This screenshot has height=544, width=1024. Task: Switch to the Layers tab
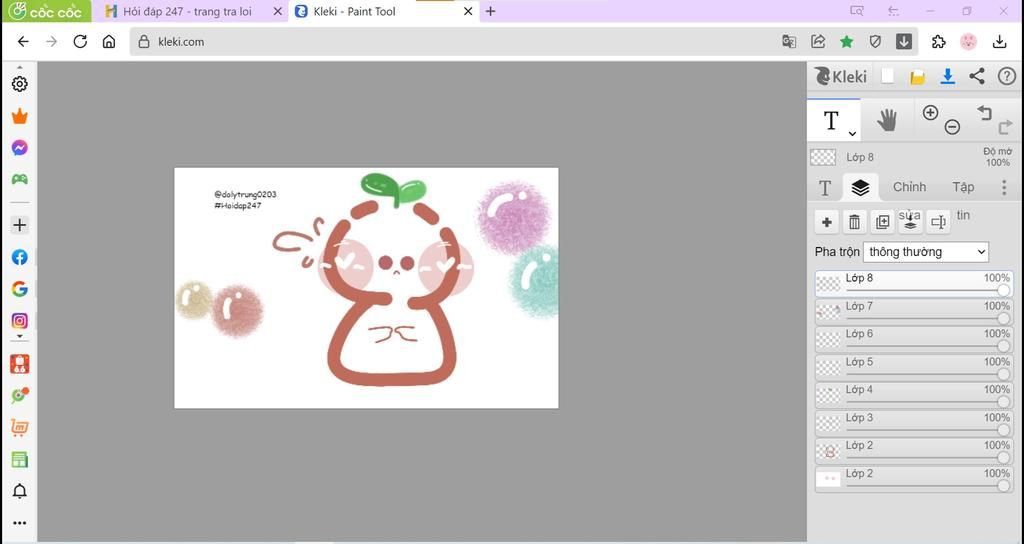pyautogui.click(x=860, y=187)
